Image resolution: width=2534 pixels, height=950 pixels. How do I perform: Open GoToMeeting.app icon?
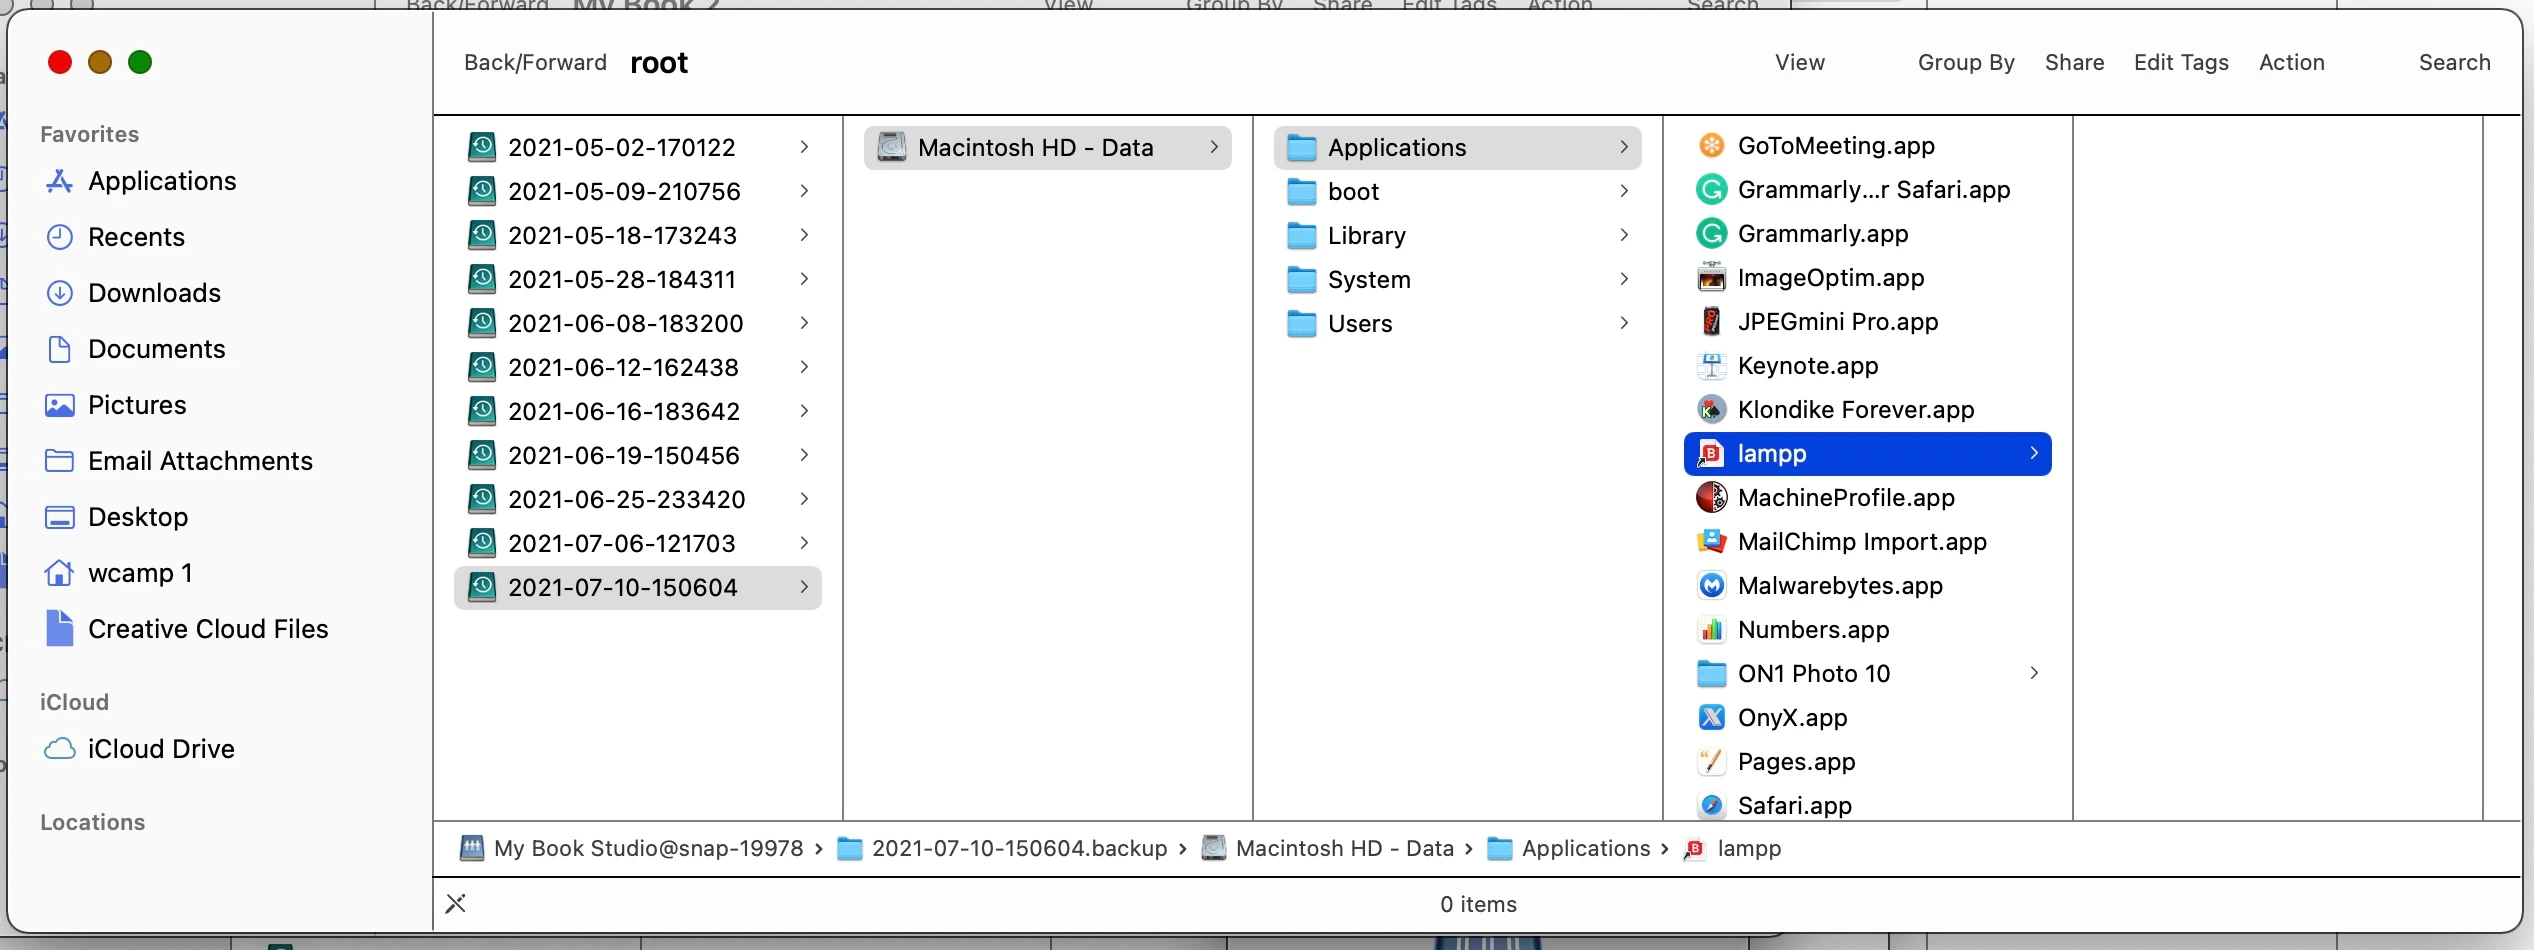point(1711,146)
